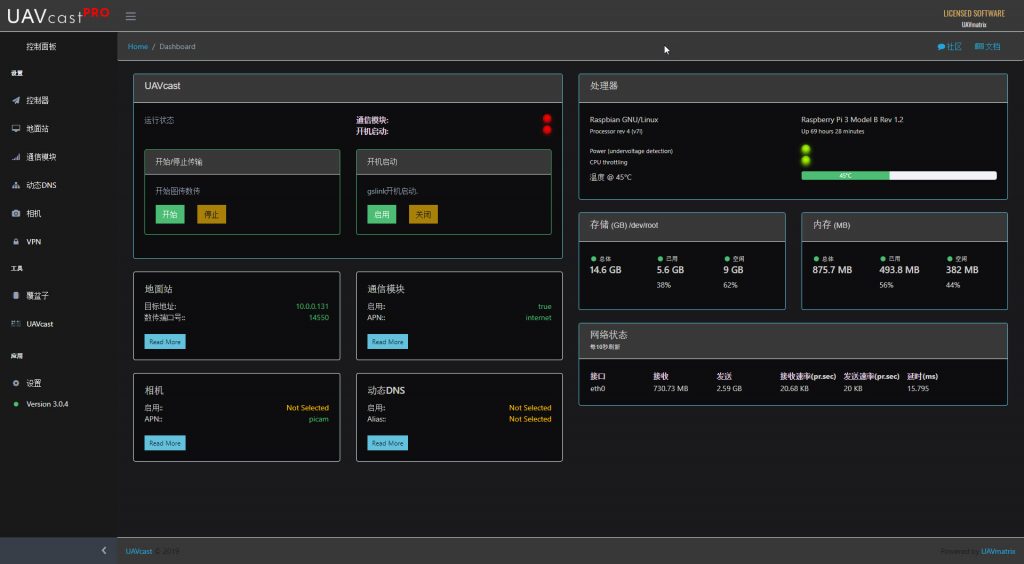Click the green undervoltage detection indicator
Image resolution: width=1024 pixels, height=564 pixels.
tap(806, 149)
